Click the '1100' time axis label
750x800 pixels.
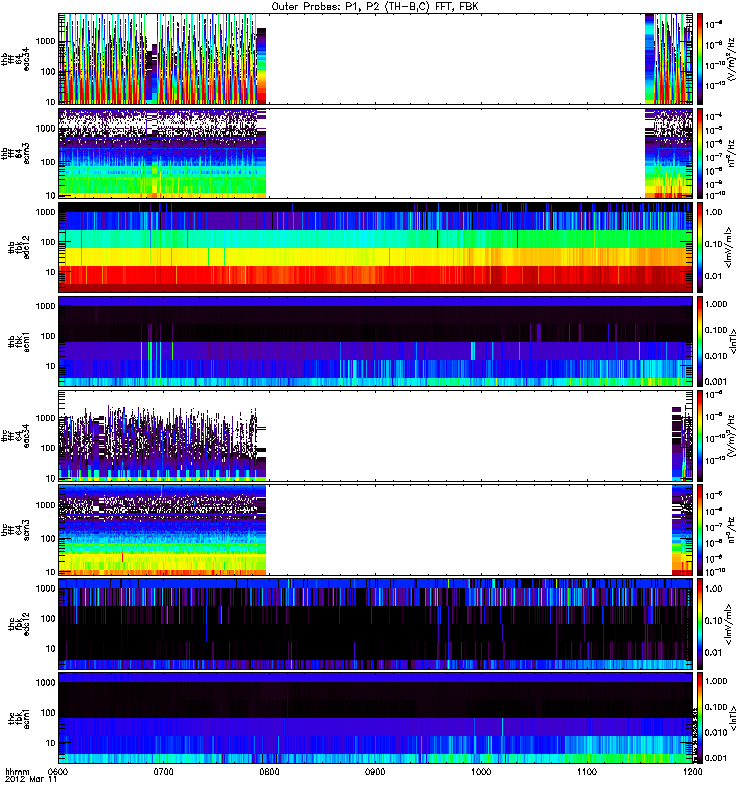coord(586,772)
